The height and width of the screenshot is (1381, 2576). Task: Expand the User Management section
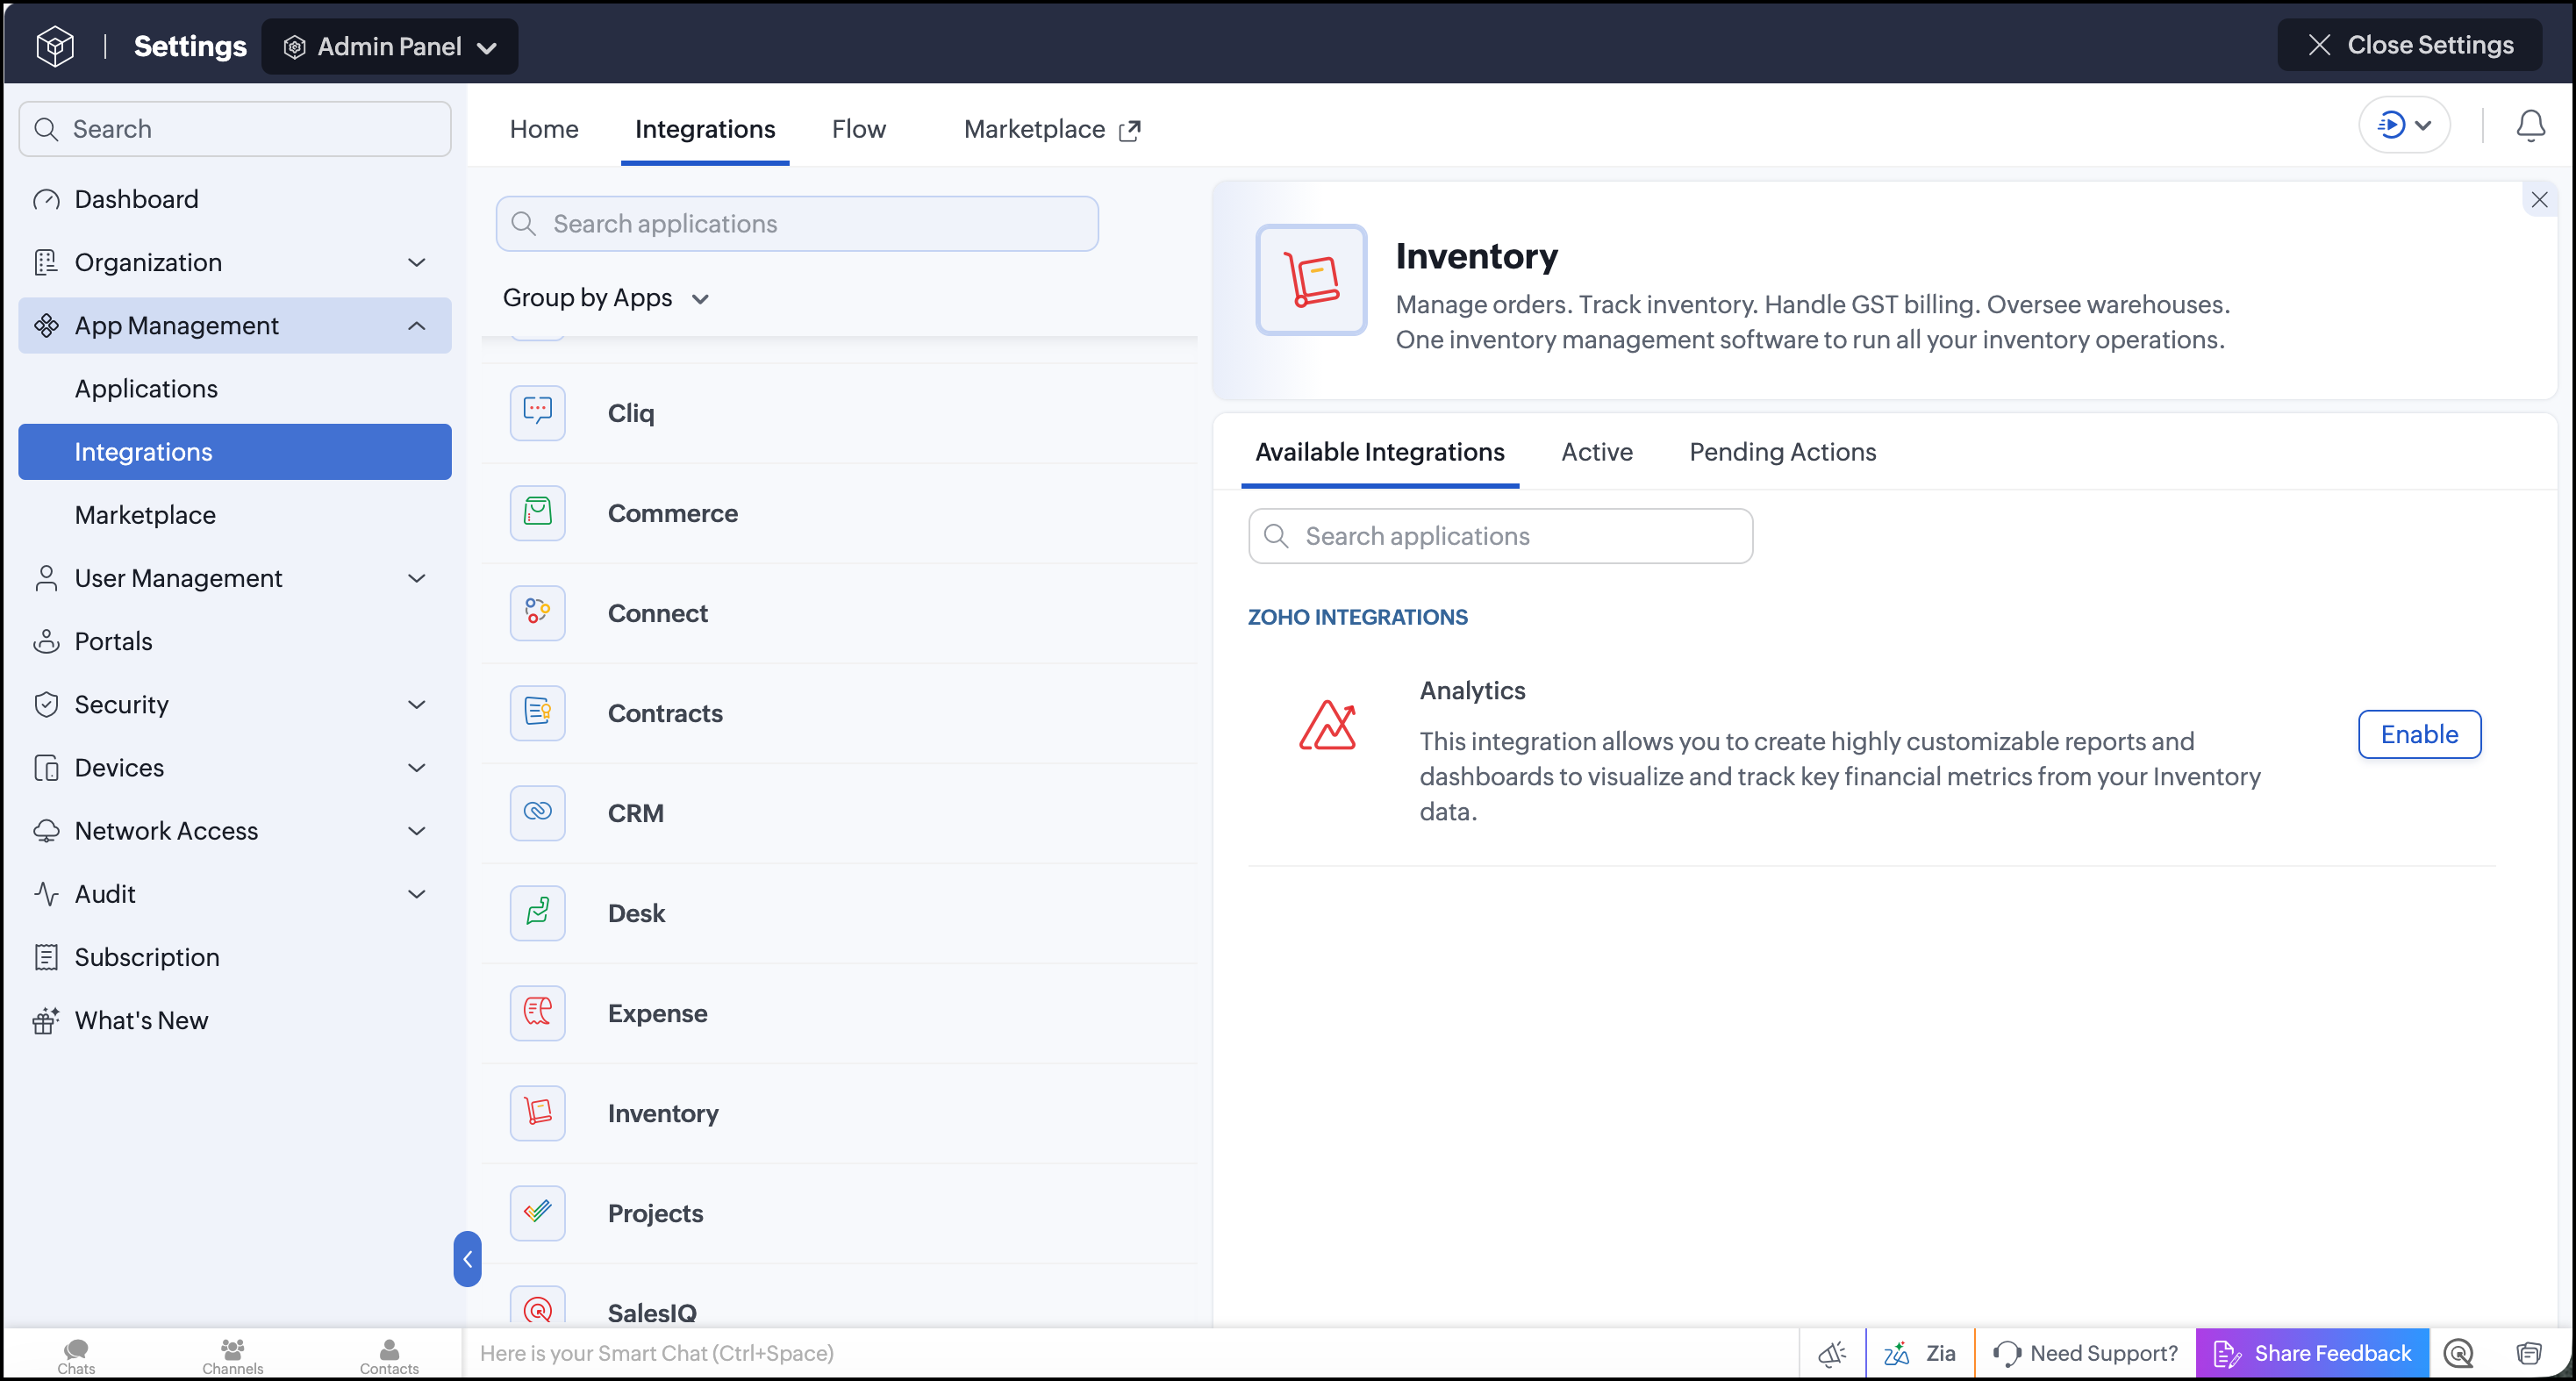(417, 579)
